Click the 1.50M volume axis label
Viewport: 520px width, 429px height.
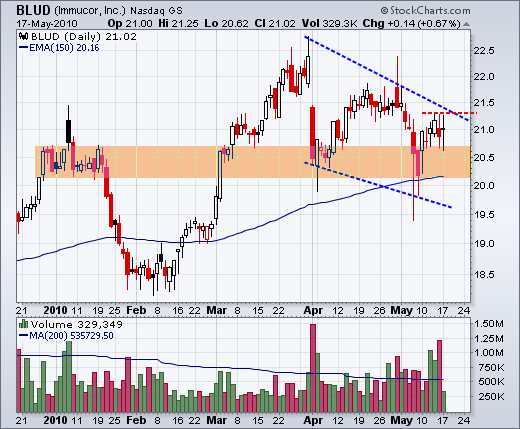coord(489,323)
